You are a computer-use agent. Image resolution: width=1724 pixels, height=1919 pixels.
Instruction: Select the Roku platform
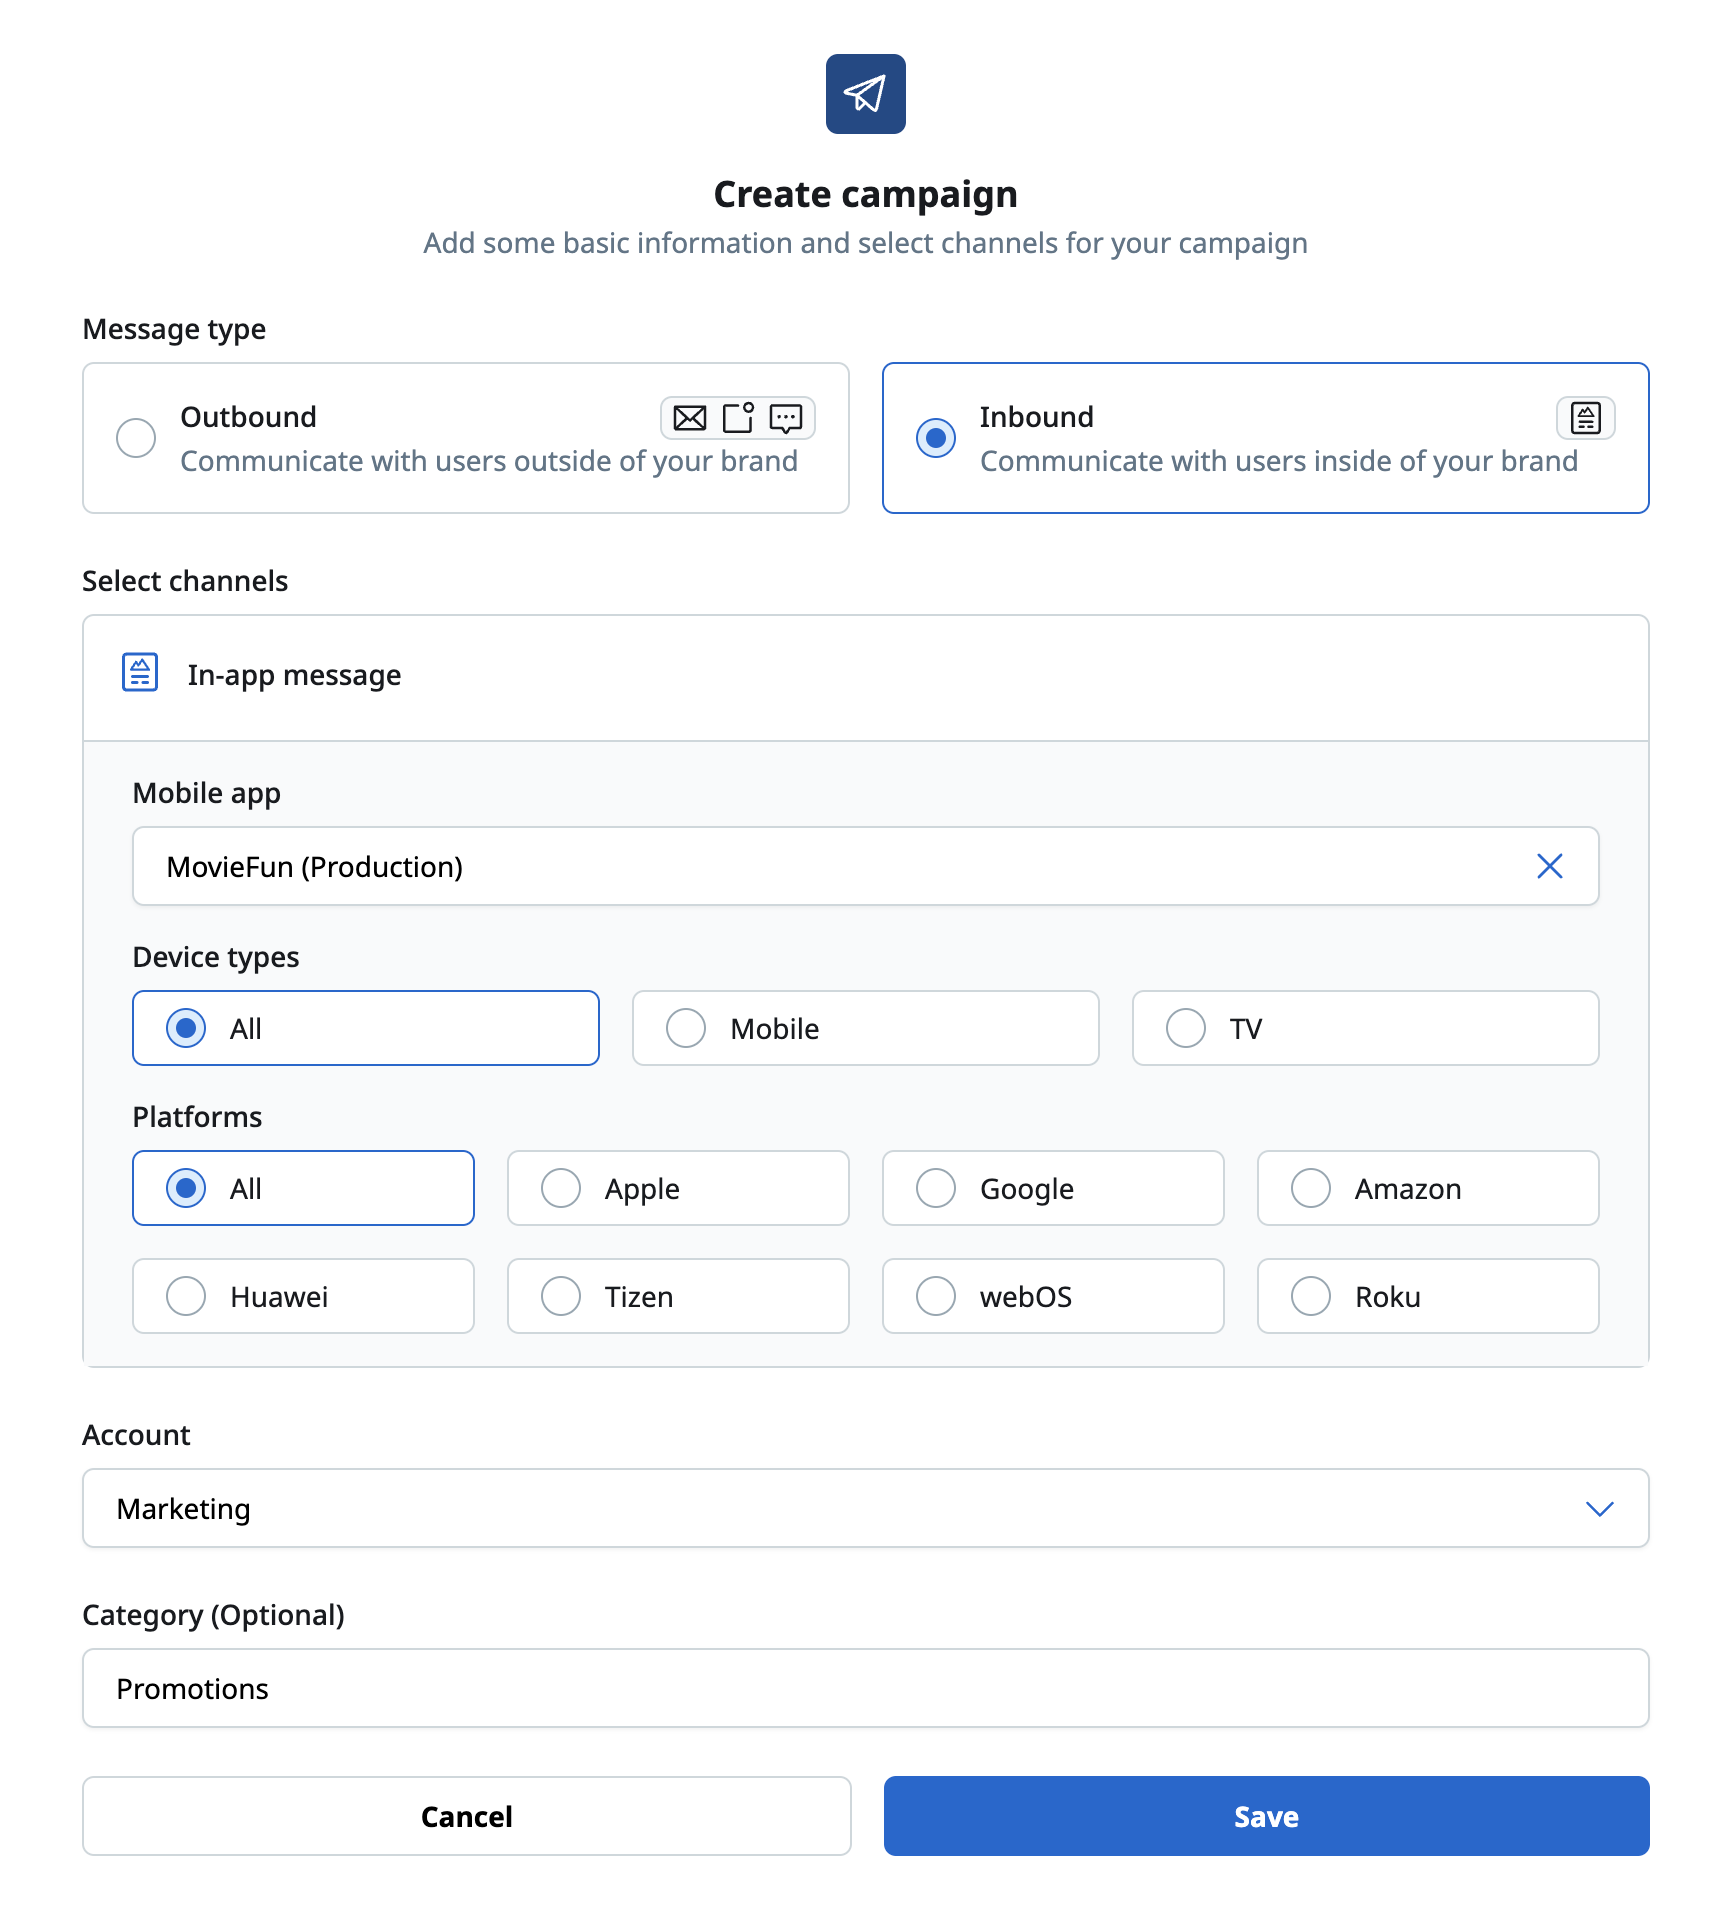point(1428,1296)
